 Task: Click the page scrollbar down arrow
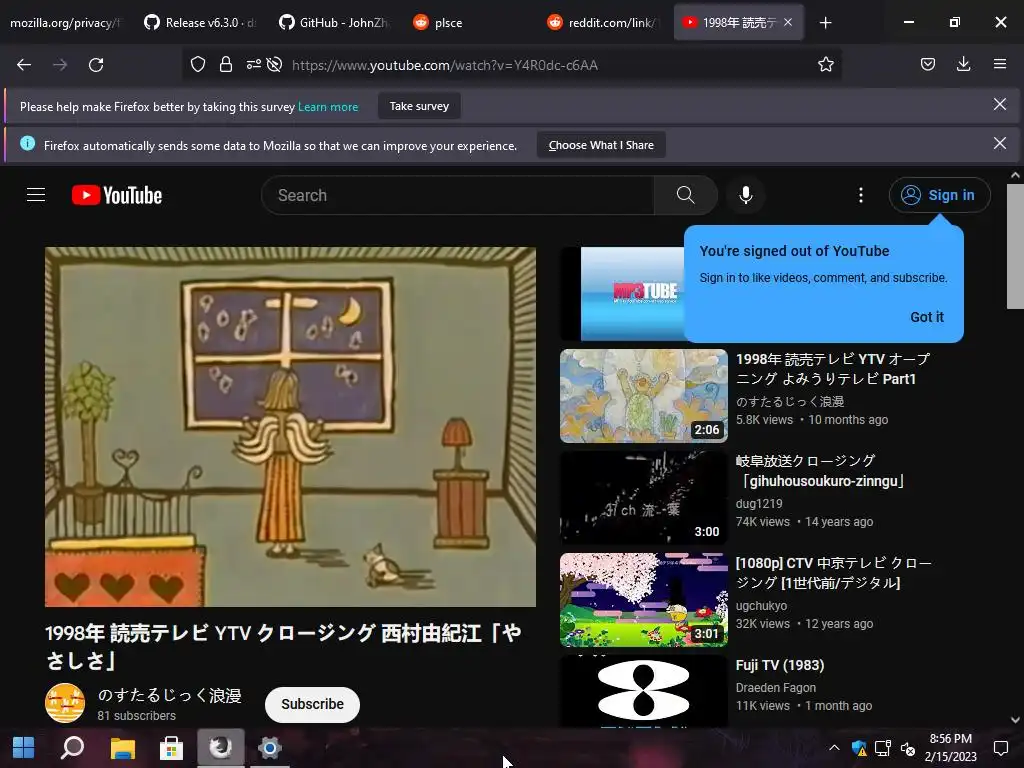(1015, 720)
